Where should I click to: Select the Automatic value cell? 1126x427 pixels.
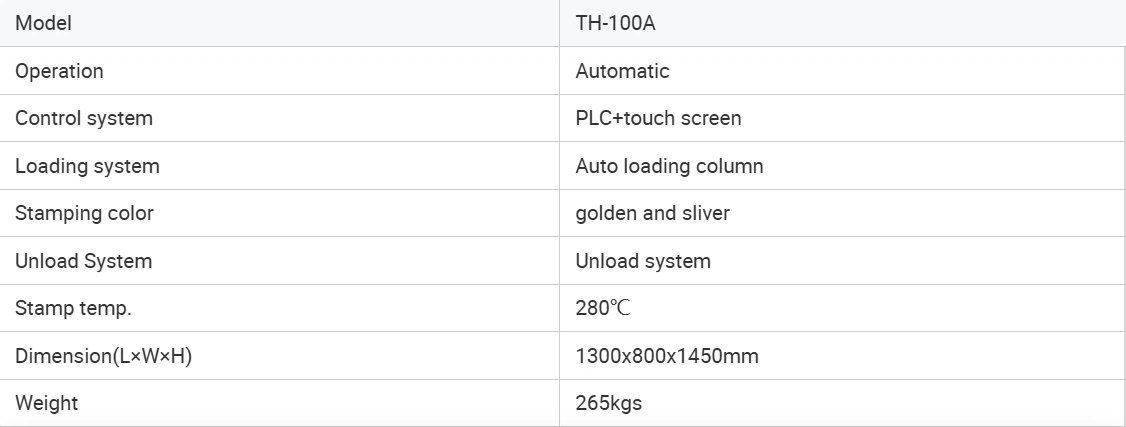(622, 71)
